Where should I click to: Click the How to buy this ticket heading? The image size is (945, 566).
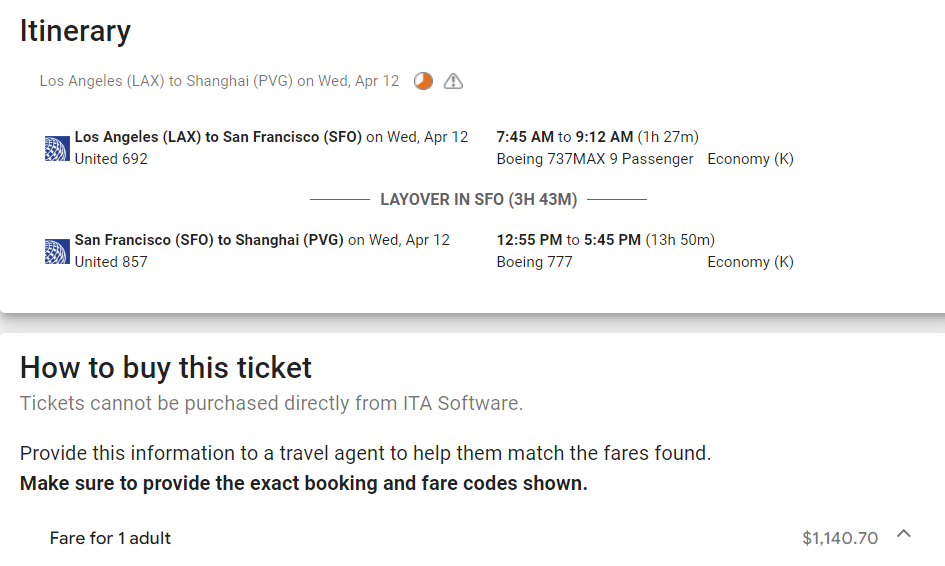166,368
